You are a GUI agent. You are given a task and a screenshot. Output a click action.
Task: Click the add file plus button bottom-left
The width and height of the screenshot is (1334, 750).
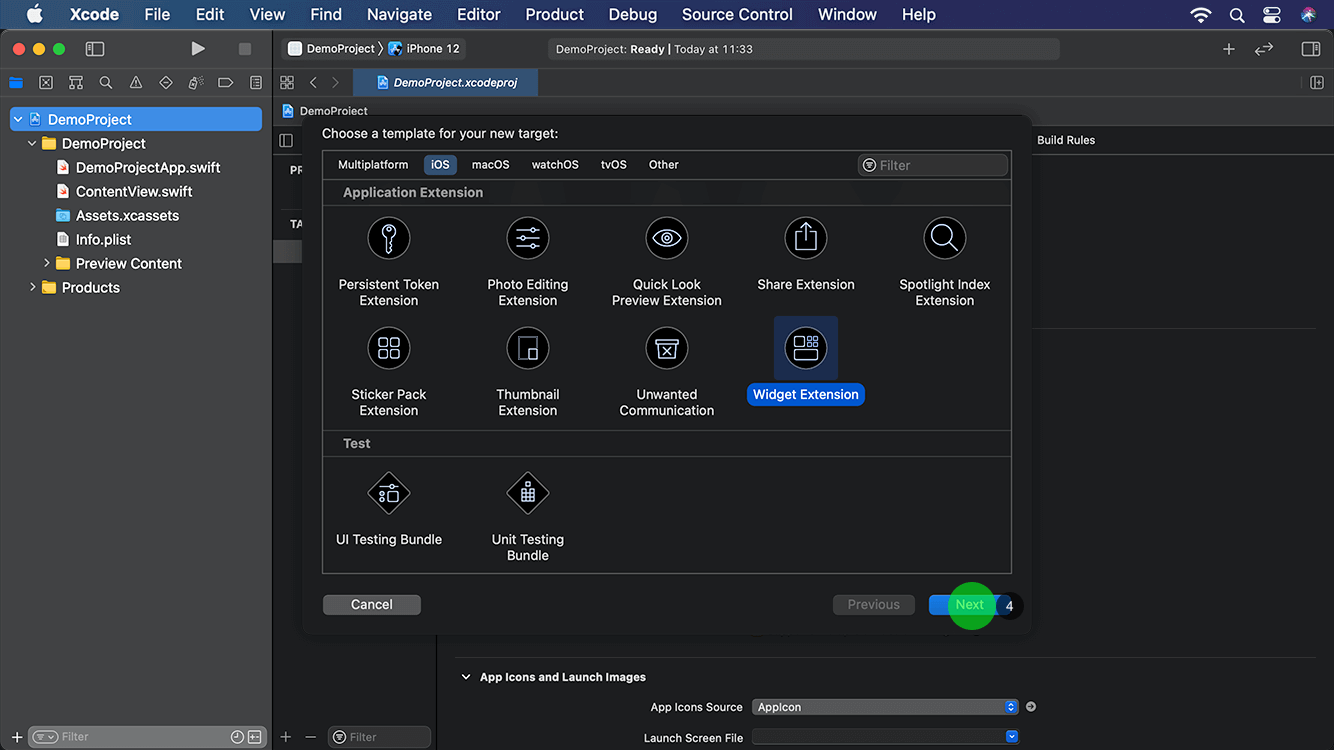tap(16, 737)
